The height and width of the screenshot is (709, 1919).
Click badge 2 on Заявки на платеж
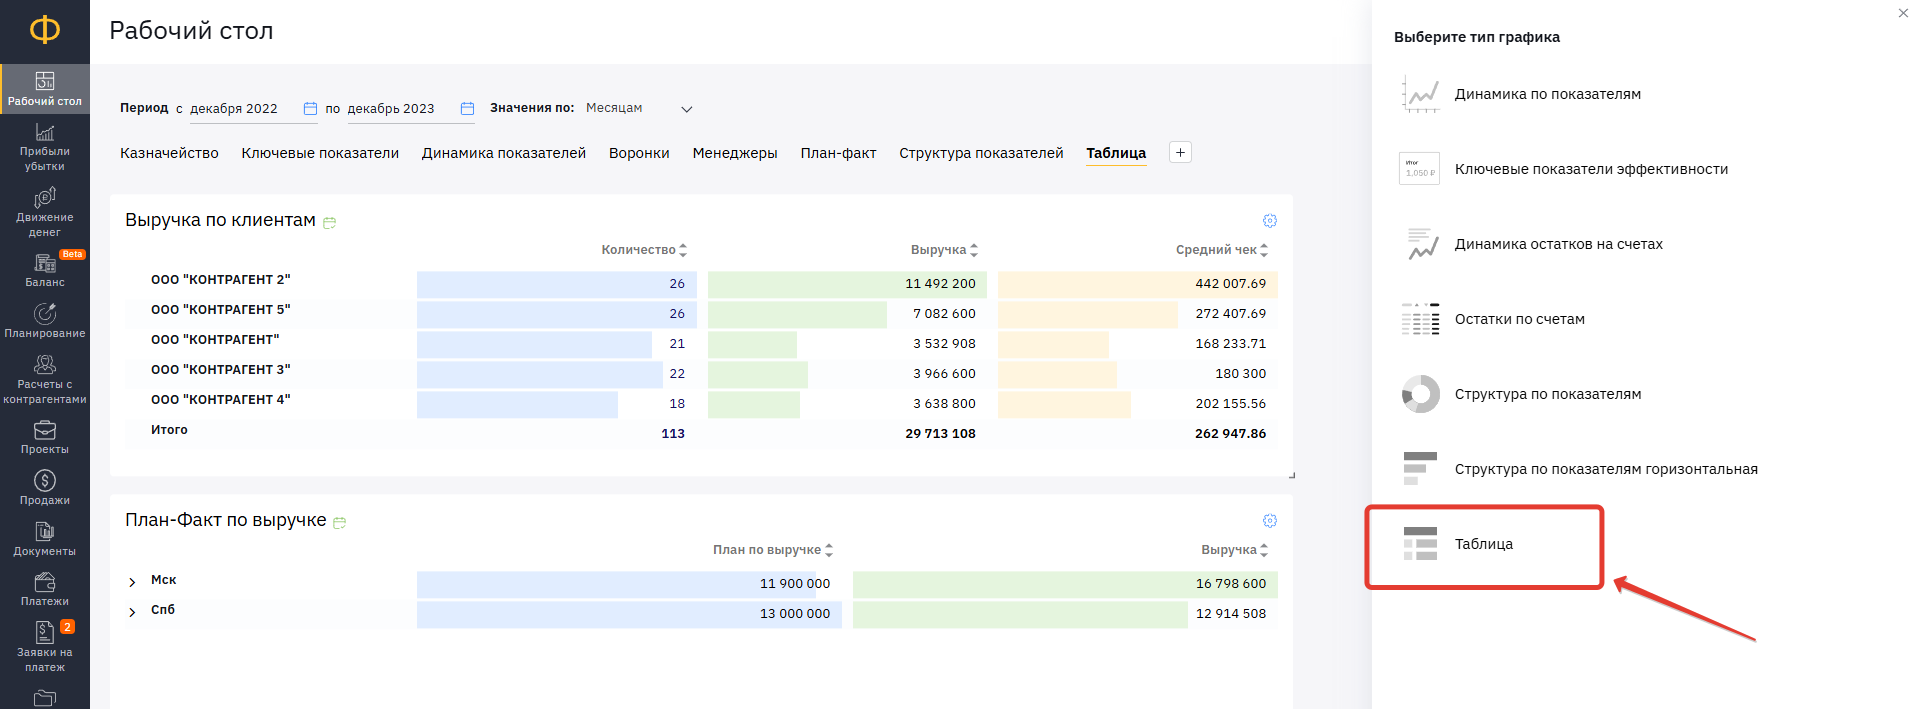coord(67,627)
